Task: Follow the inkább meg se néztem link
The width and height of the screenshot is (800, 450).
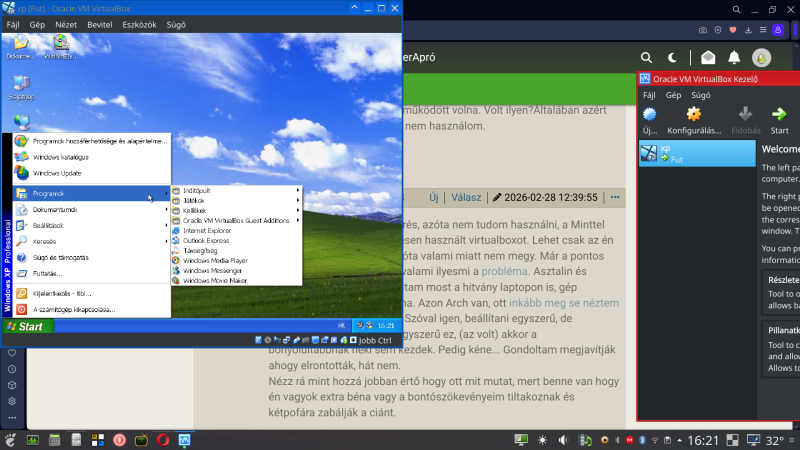Action: [x=564, y=303]
